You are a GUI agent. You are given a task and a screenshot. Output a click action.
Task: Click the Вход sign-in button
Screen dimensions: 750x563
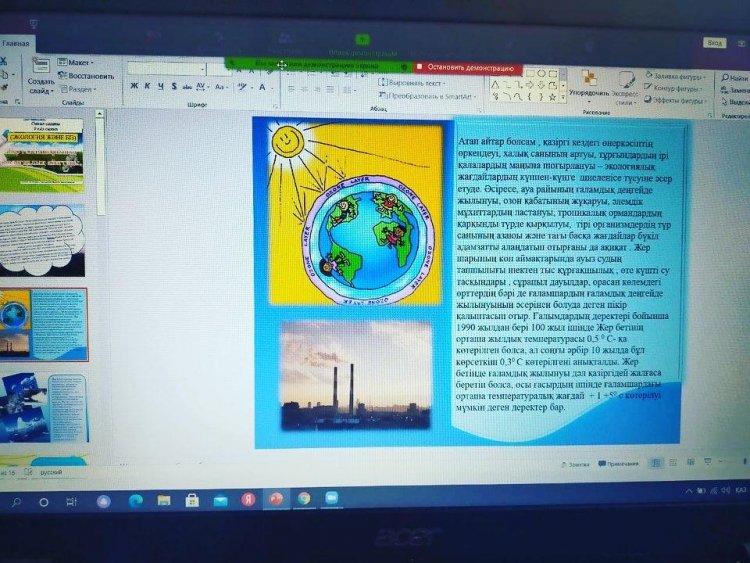pyautogui.click(x=714, y=44)
